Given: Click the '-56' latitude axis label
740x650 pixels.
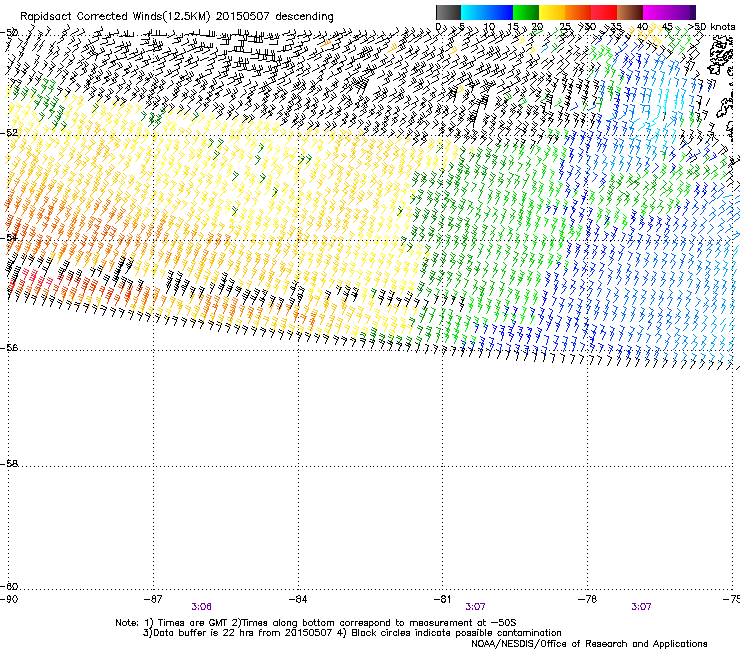Looking at the screenshot, I should point(9,348).
